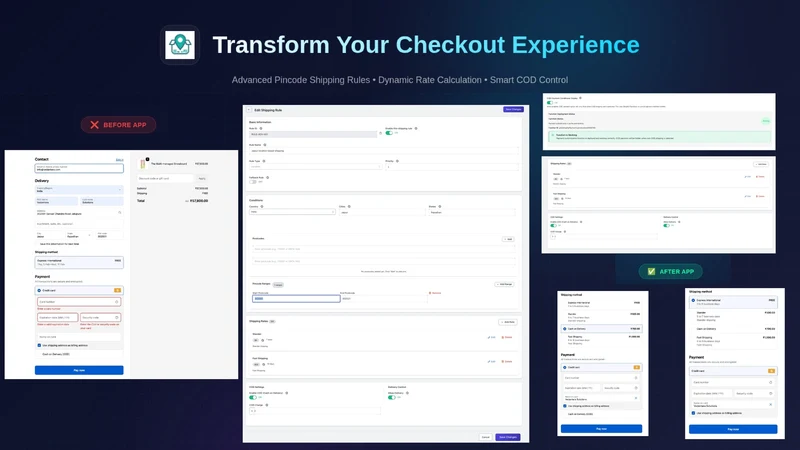The height and width of the screenshot is (450, 800).
Task: Open the Country dropdown in Conditions
Action: tap(292, 212)
